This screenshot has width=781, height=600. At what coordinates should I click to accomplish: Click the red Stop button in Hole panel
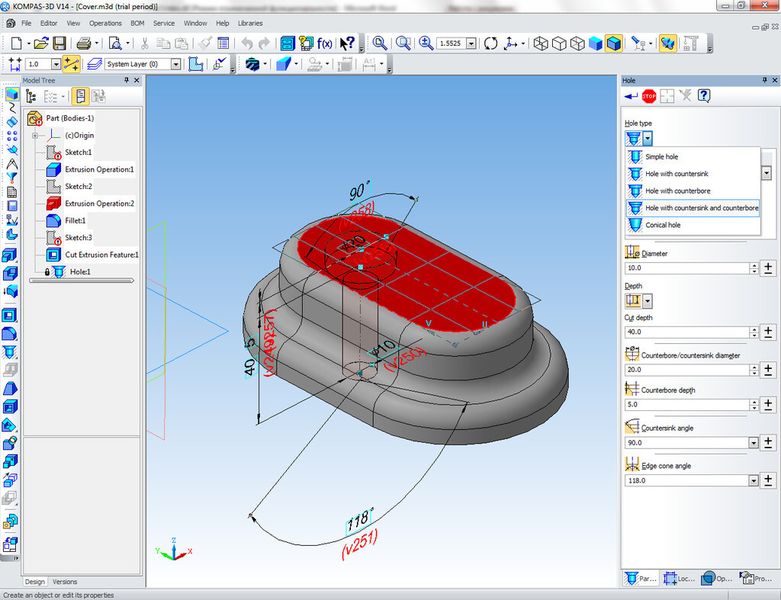649,96
